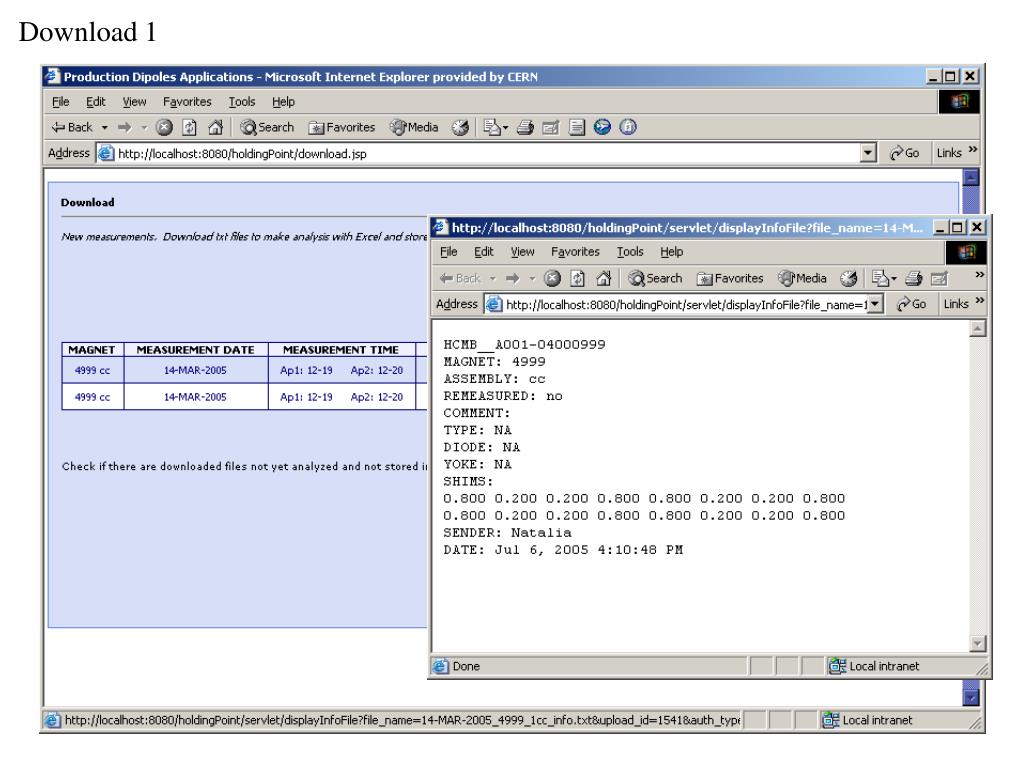Screen dimensions: 1024x768
Task: Open Favorites menu in Production Dipoles window
Action: [x=187, y=102]
